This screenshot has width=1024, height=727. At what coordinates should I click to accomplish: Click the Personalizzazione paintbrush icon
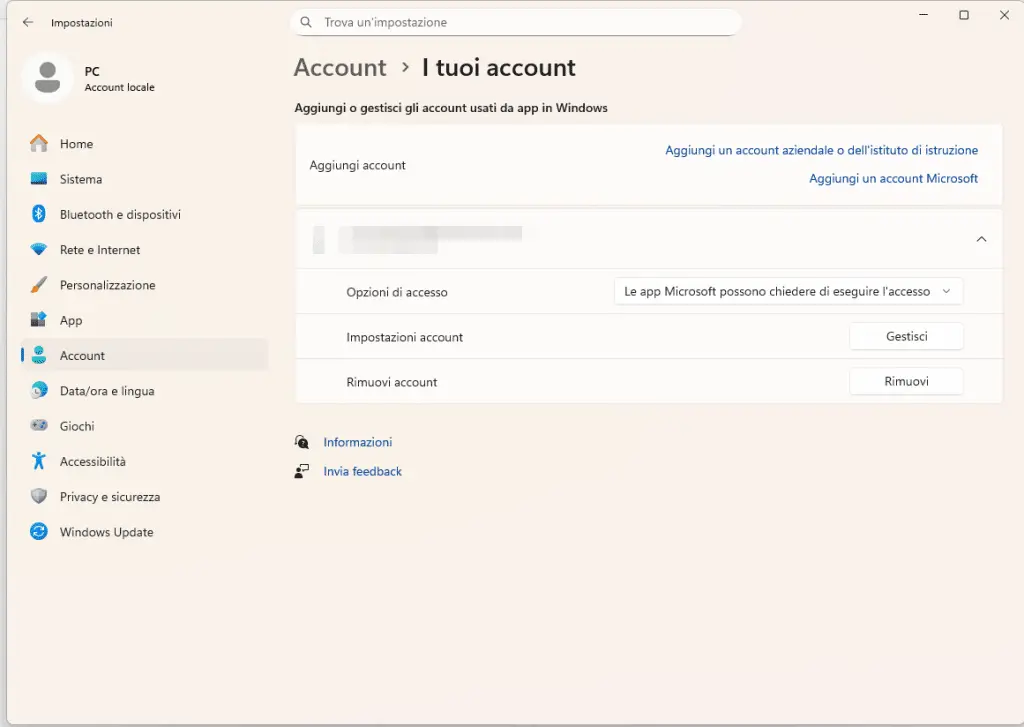click(x=39, y=285)
